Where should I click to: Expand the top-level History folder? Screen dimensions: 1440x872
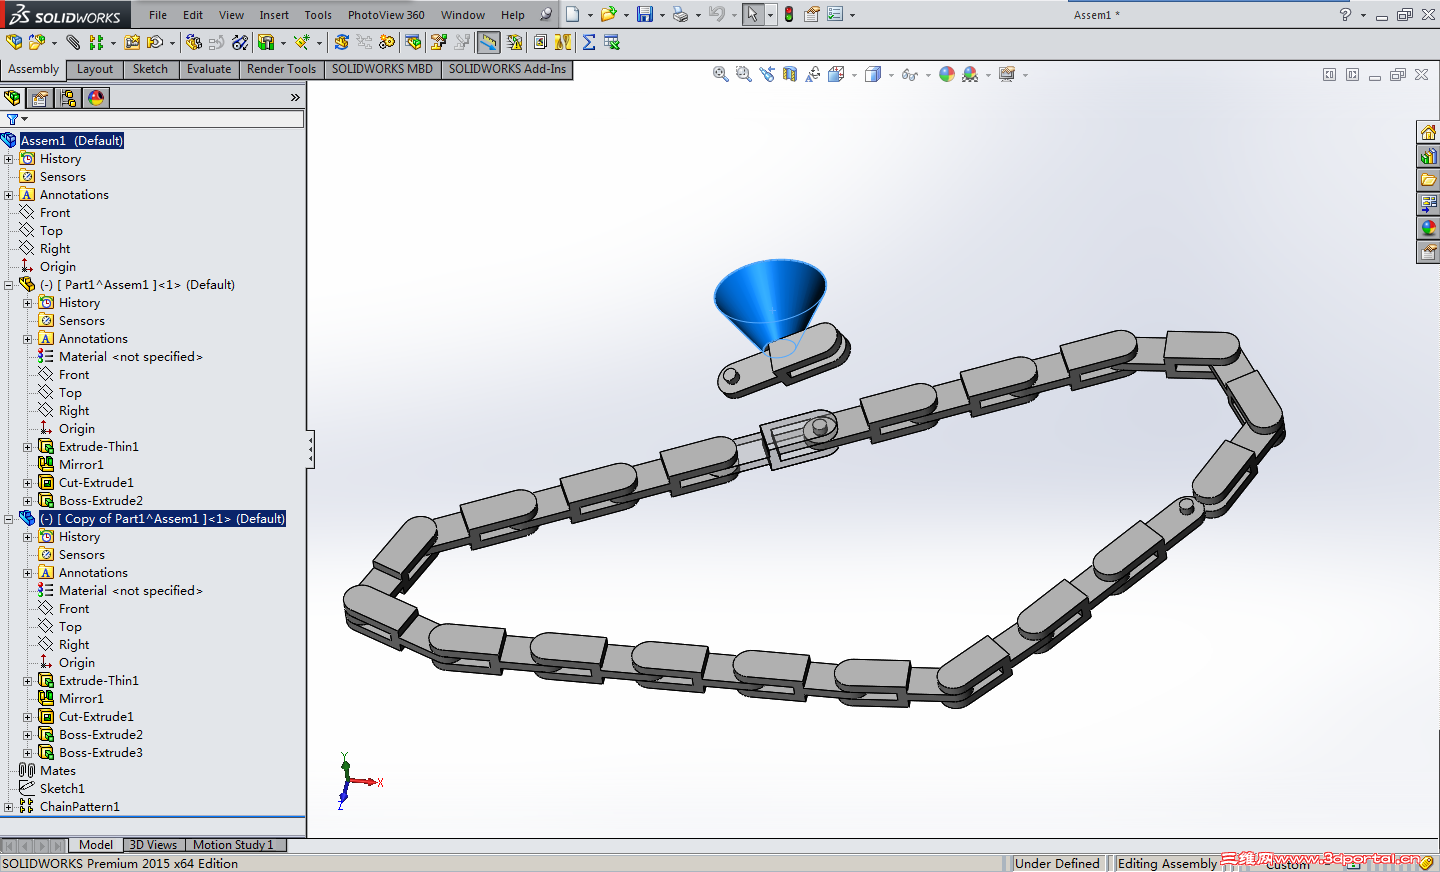(9, 159)
